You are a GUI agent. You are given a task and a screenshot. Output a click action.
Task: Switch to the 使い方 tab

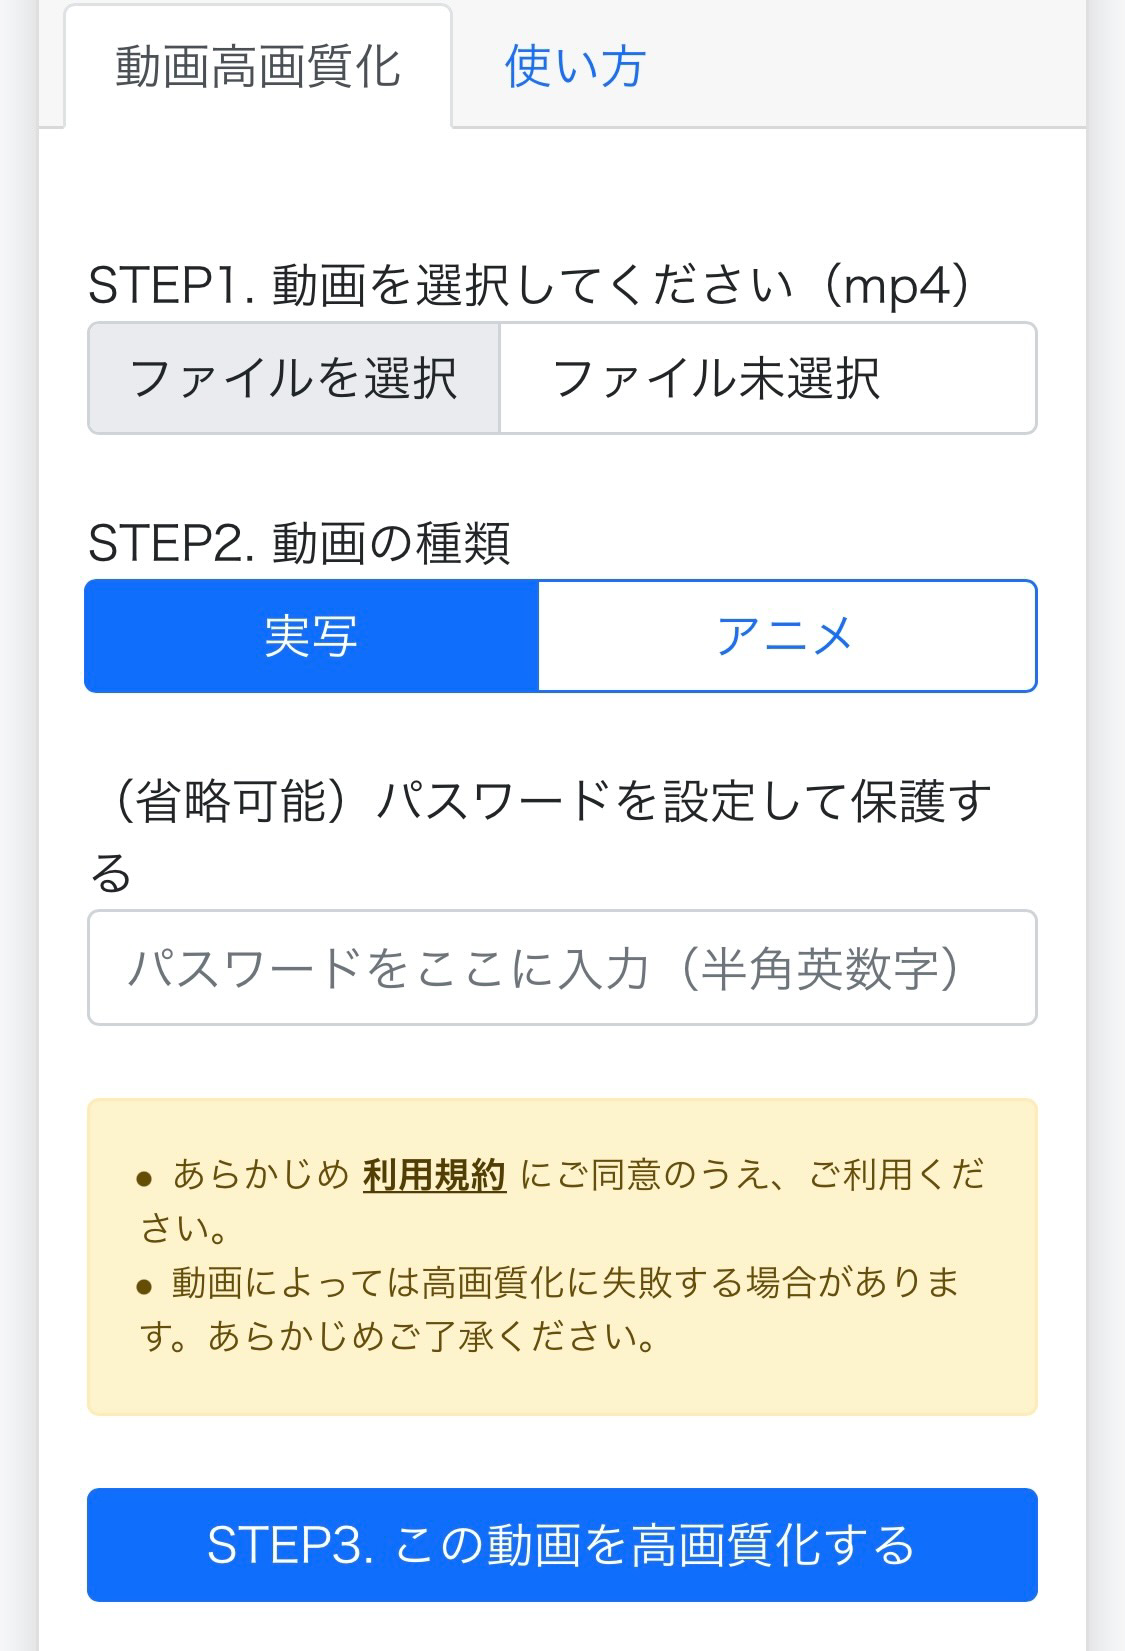click(x=574, y=67)
